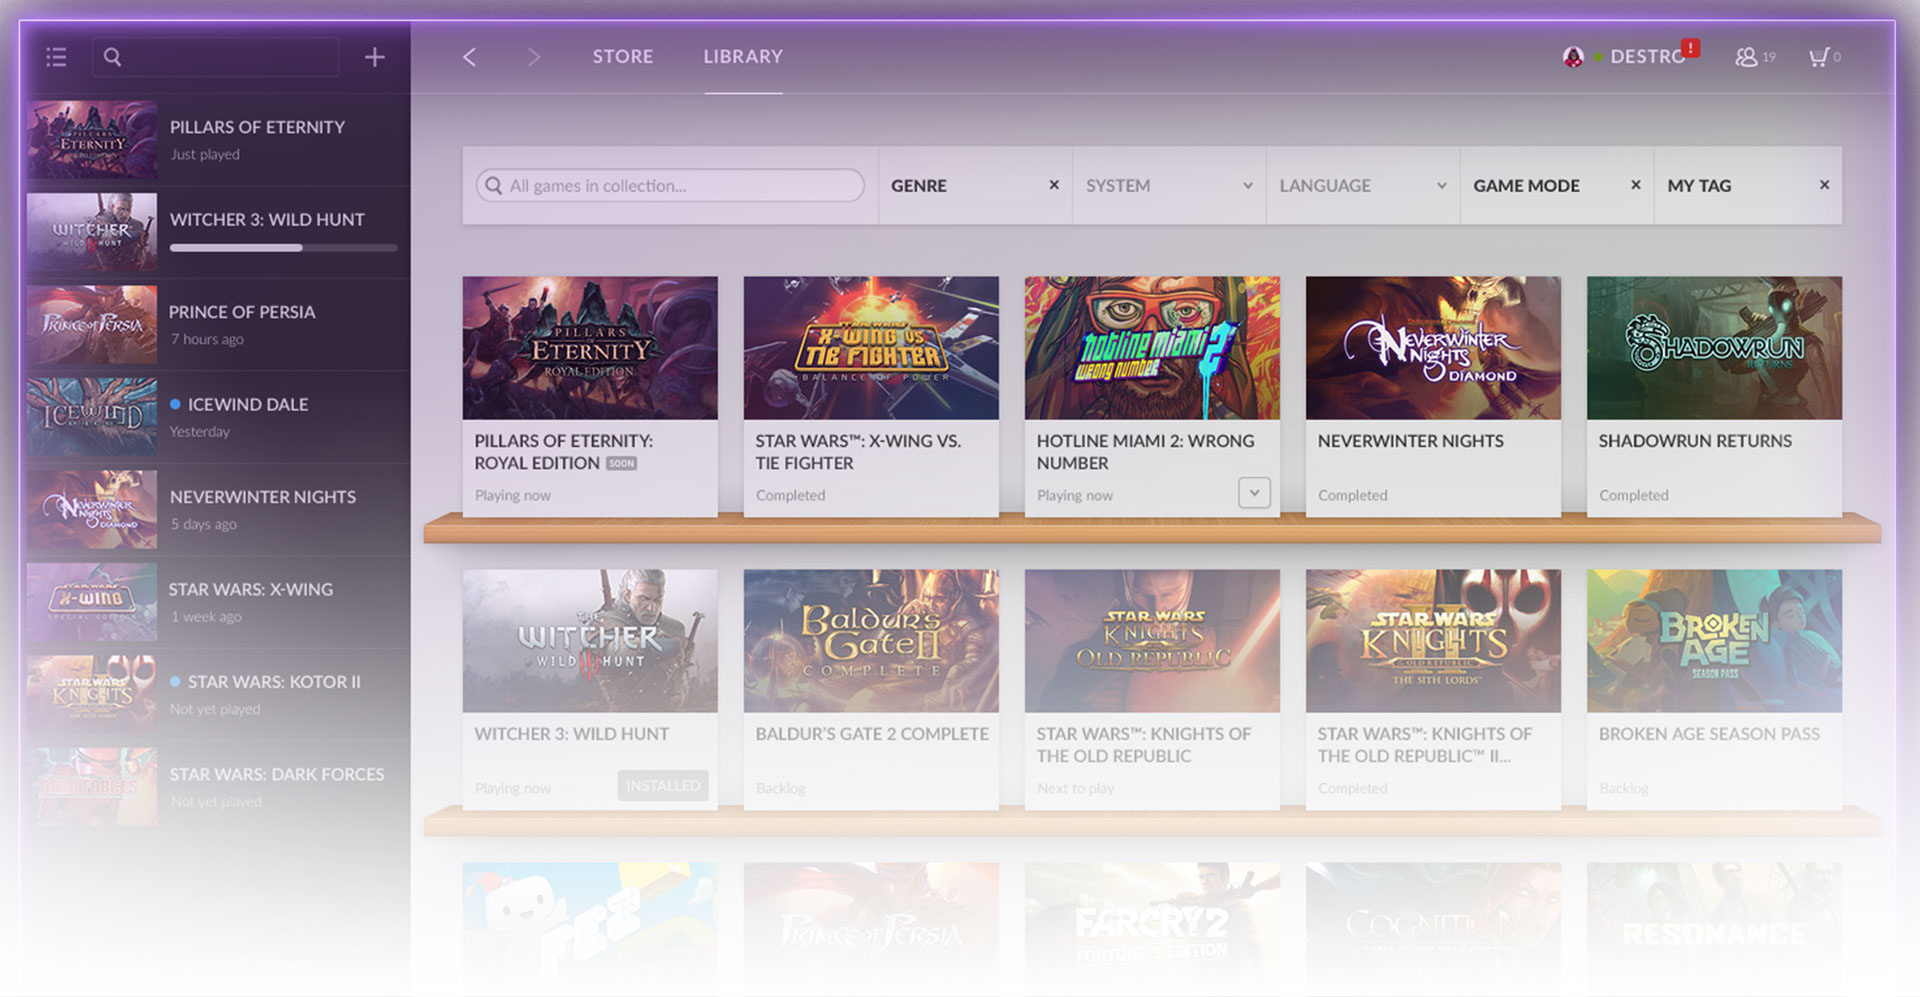Viewport: 1920px width, 997px height.
Task: Expand the Language filter dropdown
Action: click(1442, 185)
